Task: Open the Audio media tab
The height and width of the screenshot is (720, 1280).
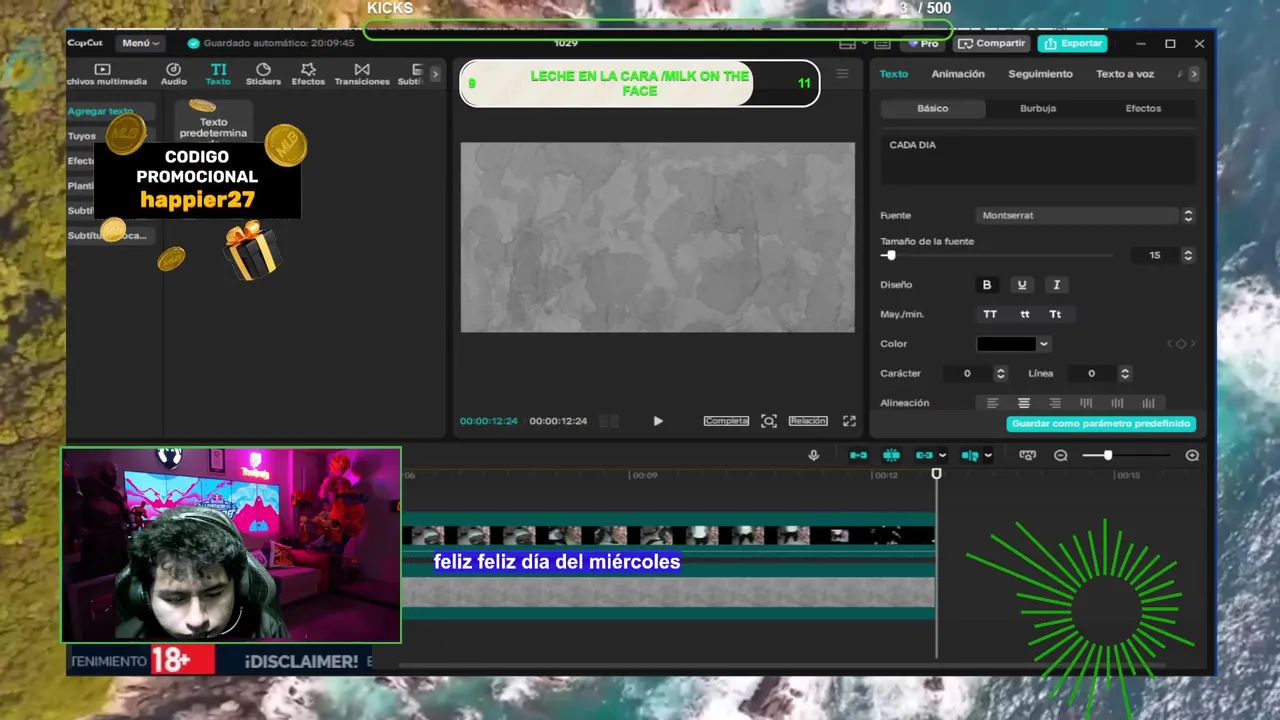Action: (x=174, y=74)
